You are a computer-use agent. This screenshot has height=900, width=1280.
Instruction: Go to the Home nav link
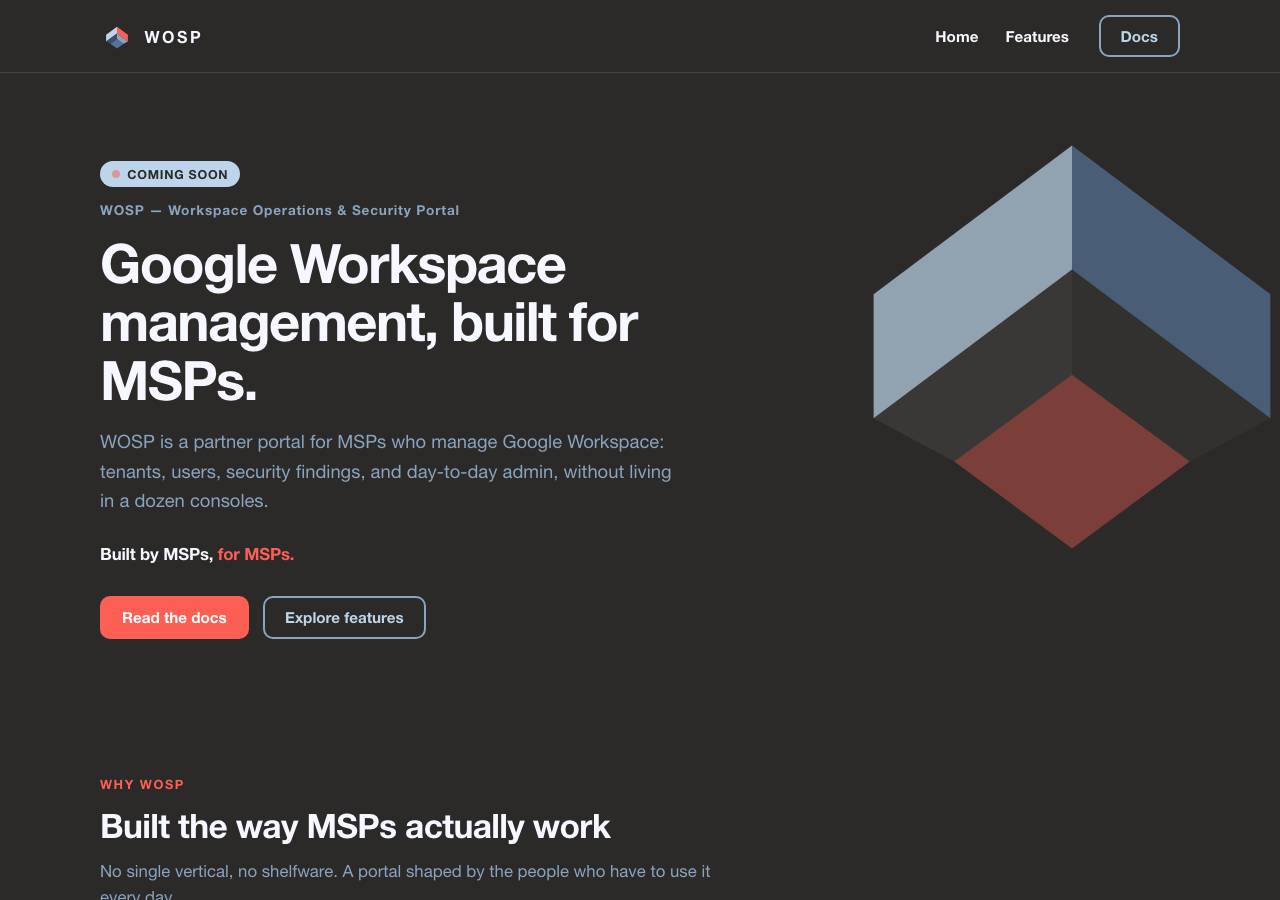point(956,37)
